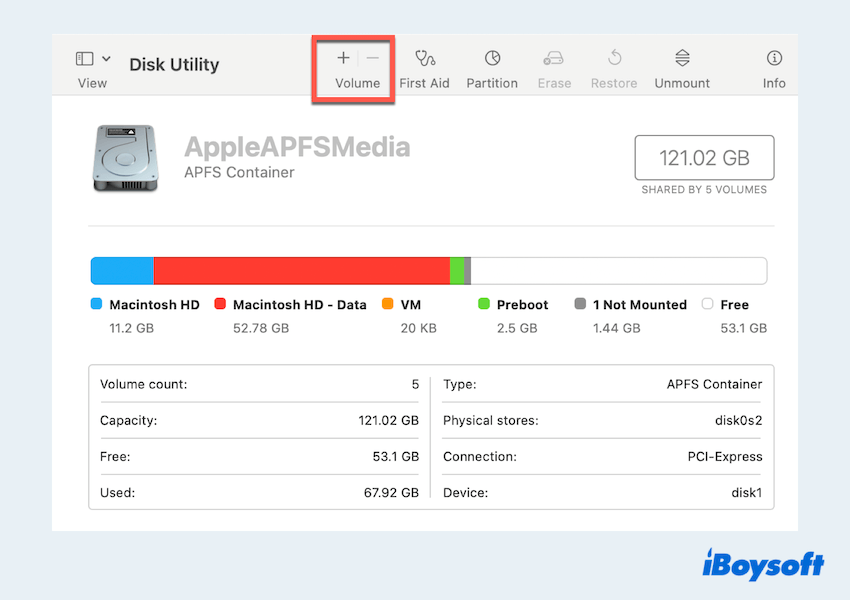Click the 121.02 GB capacity box
Image resolution: width=850 pixels, height=600 pixels.
(704, 158)
